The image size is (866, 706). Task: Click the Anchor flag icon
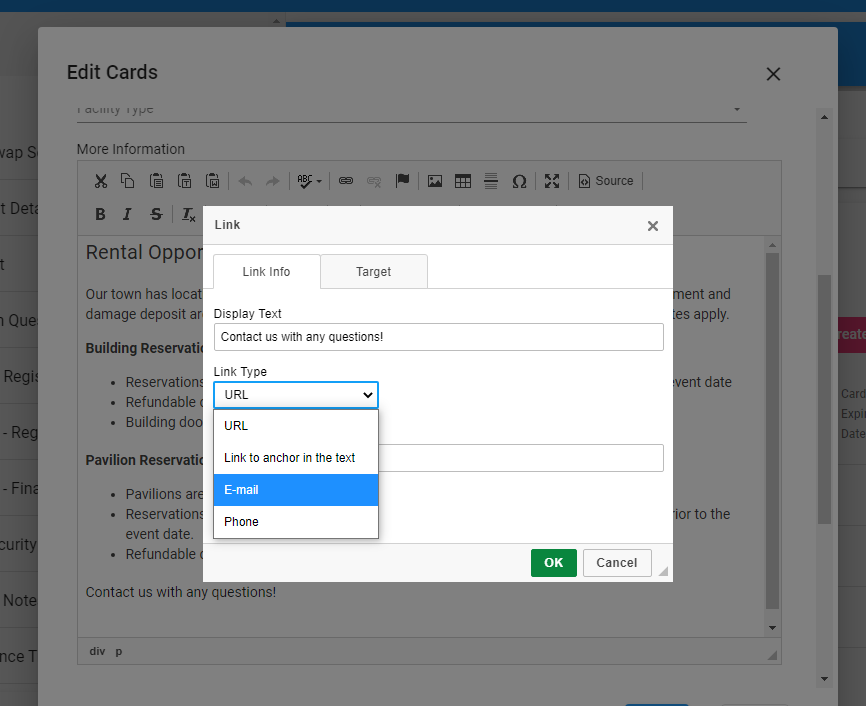pyautogui.click(x=402, y=181)
